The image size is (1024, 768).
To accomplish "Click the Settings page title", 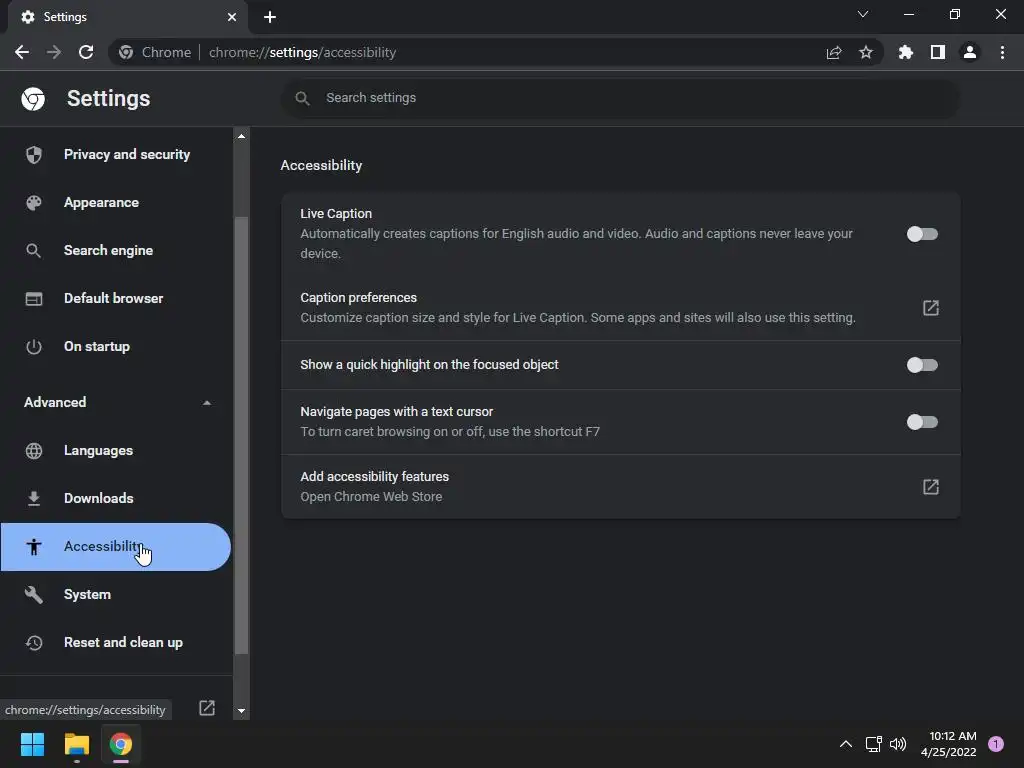I will [108, 99].
